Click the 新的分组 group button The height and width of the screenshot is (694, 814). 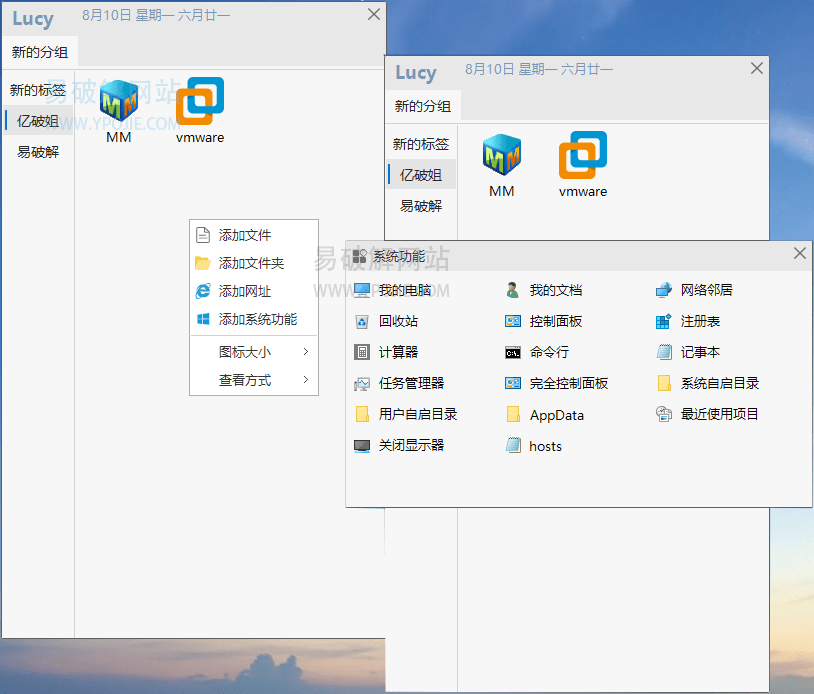[x=420, y=106]
